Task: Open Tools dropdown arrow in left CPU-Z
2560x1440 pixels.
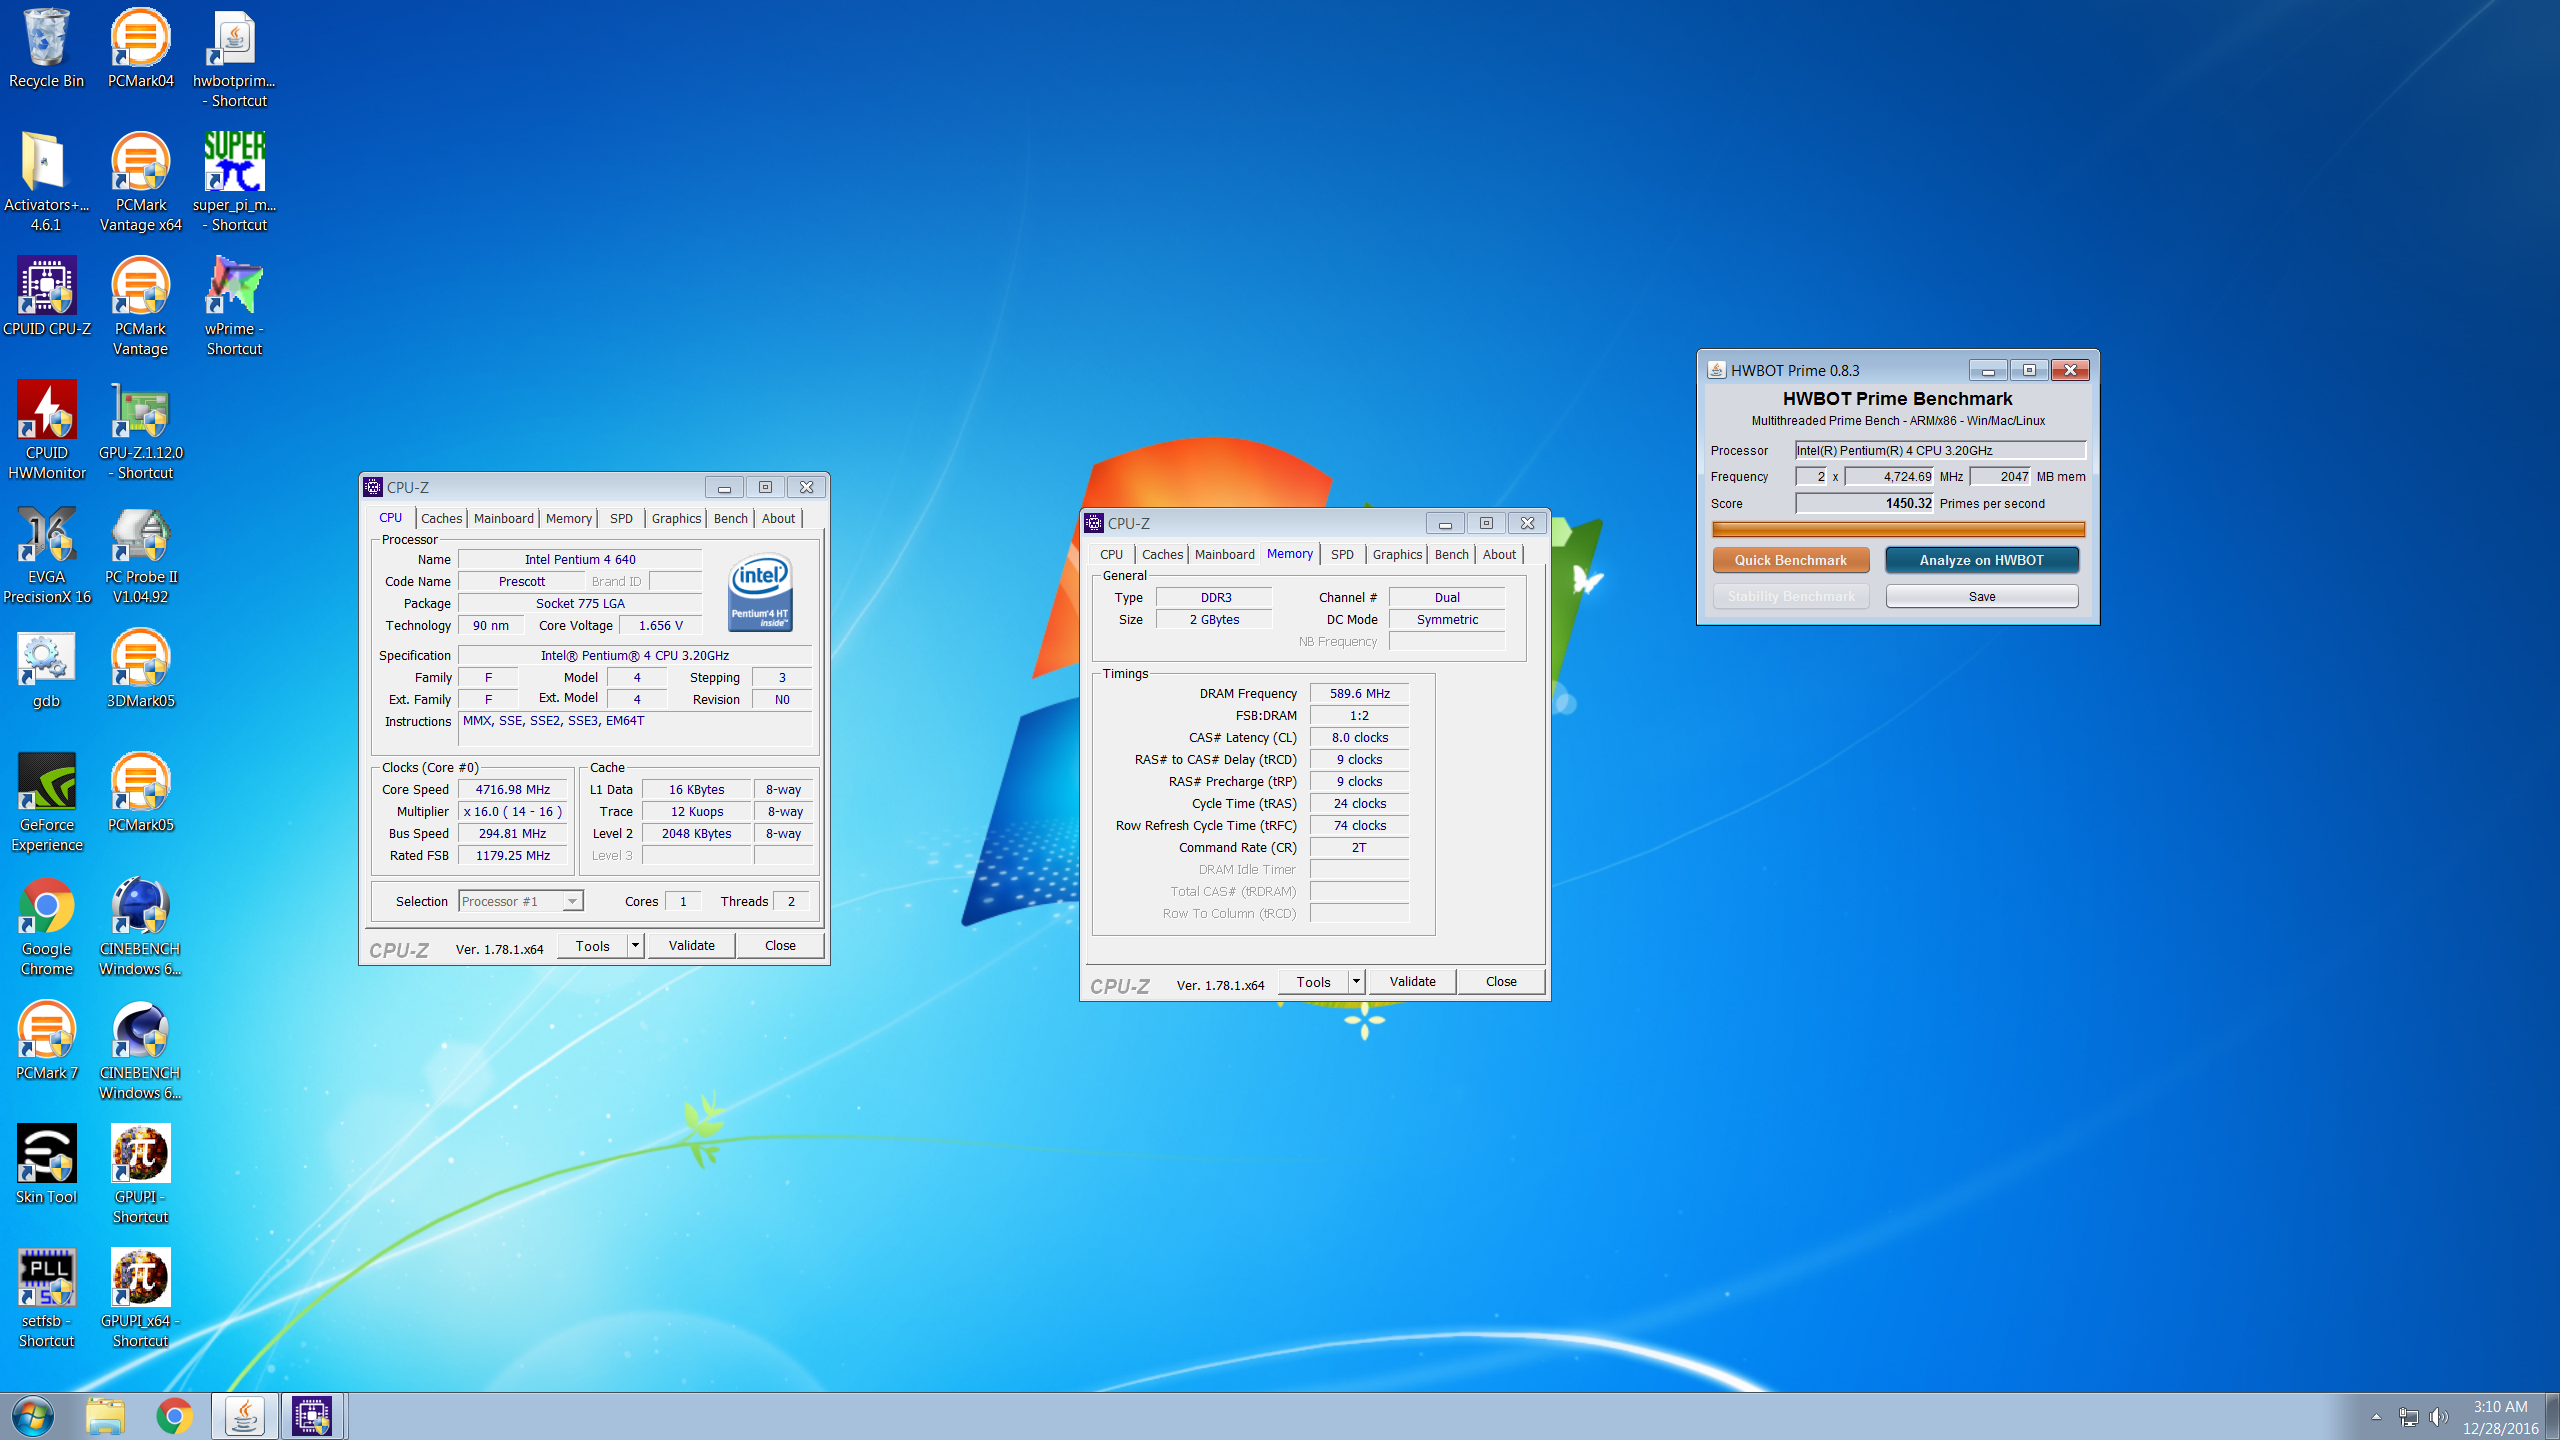Action: coord(635,945)
